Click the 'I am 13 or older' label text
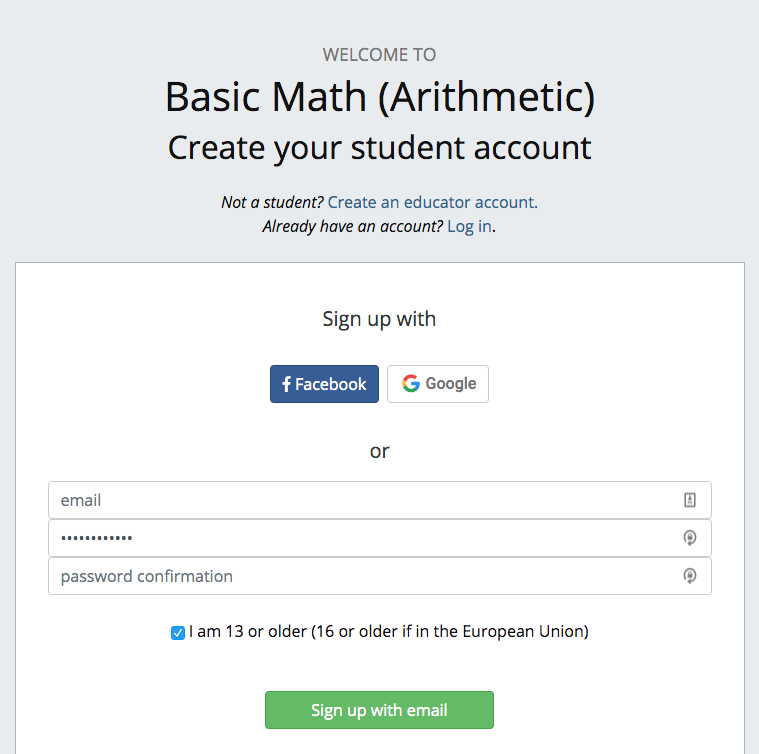759x754 pixels. point(389,632)
